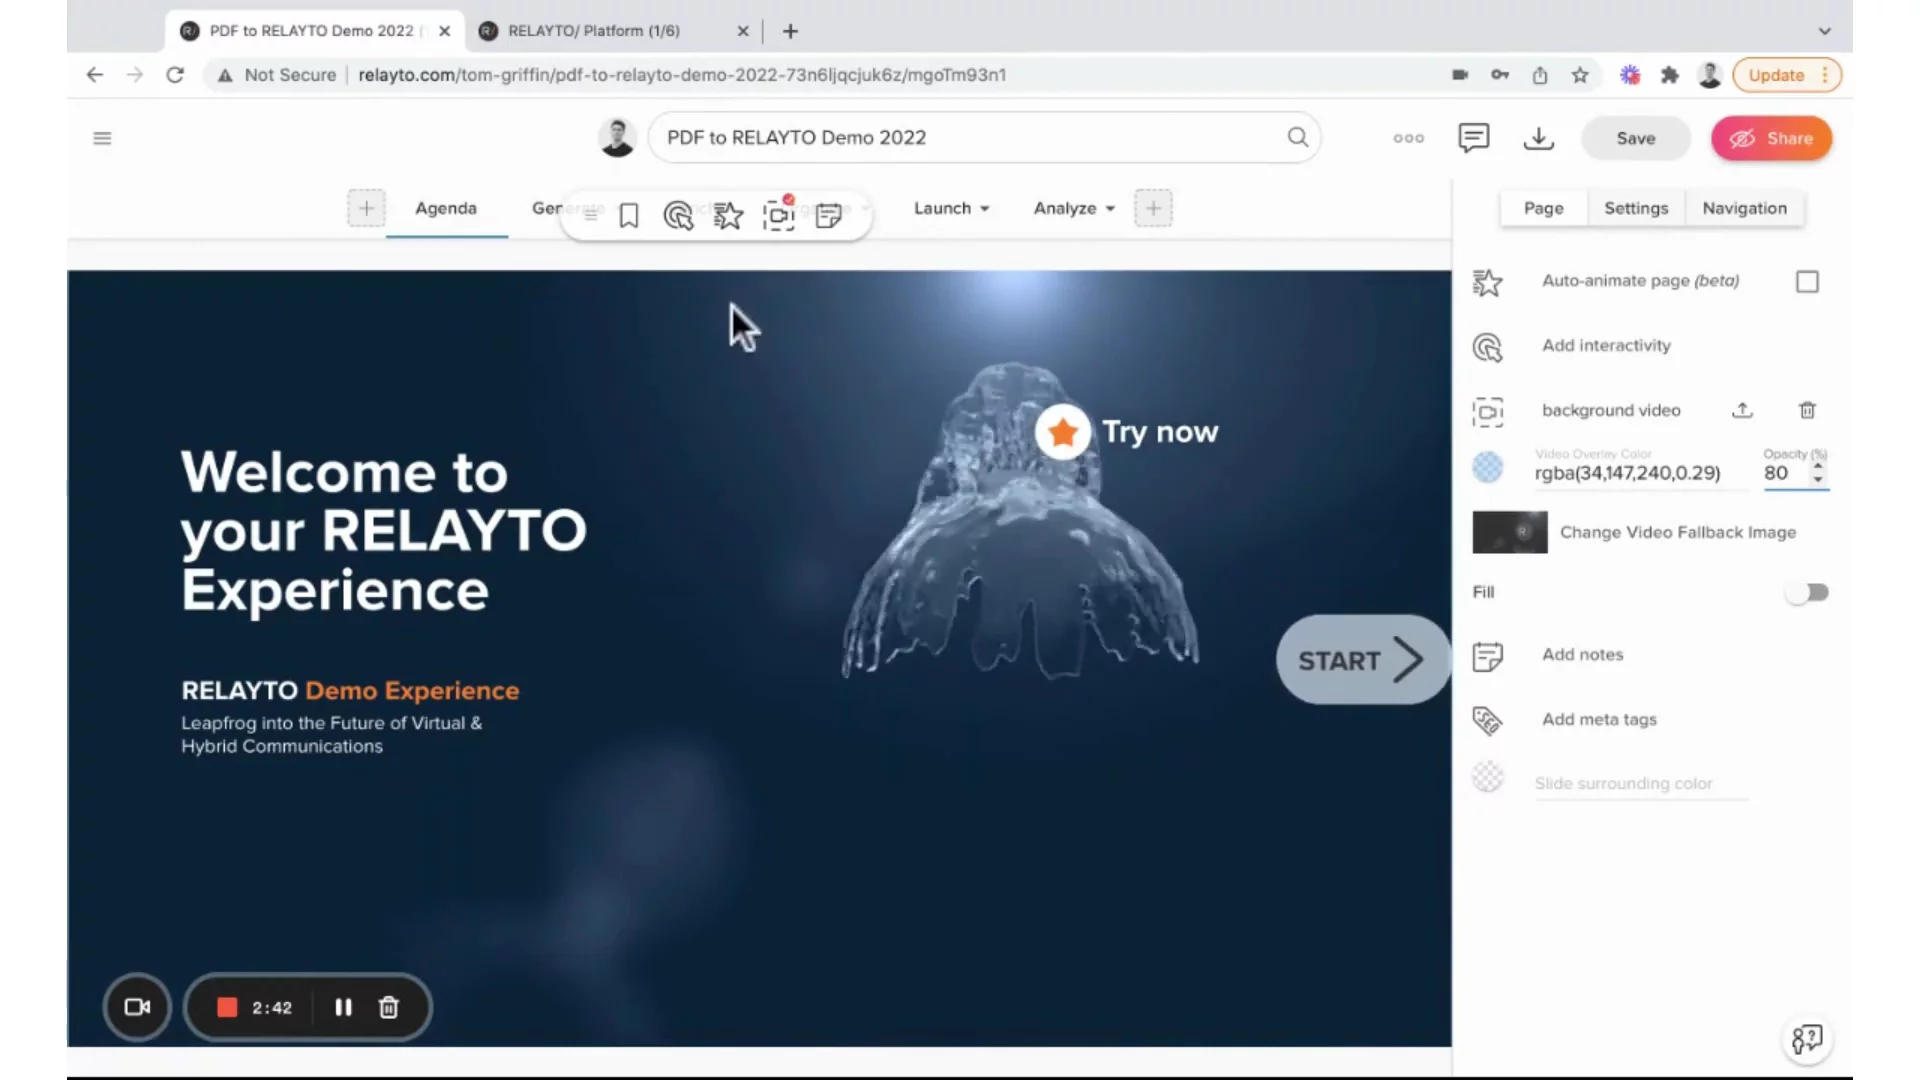Toggle the Fill switch
This screenshot has width=1920, height=1080.
click(x=1807, y=593)
